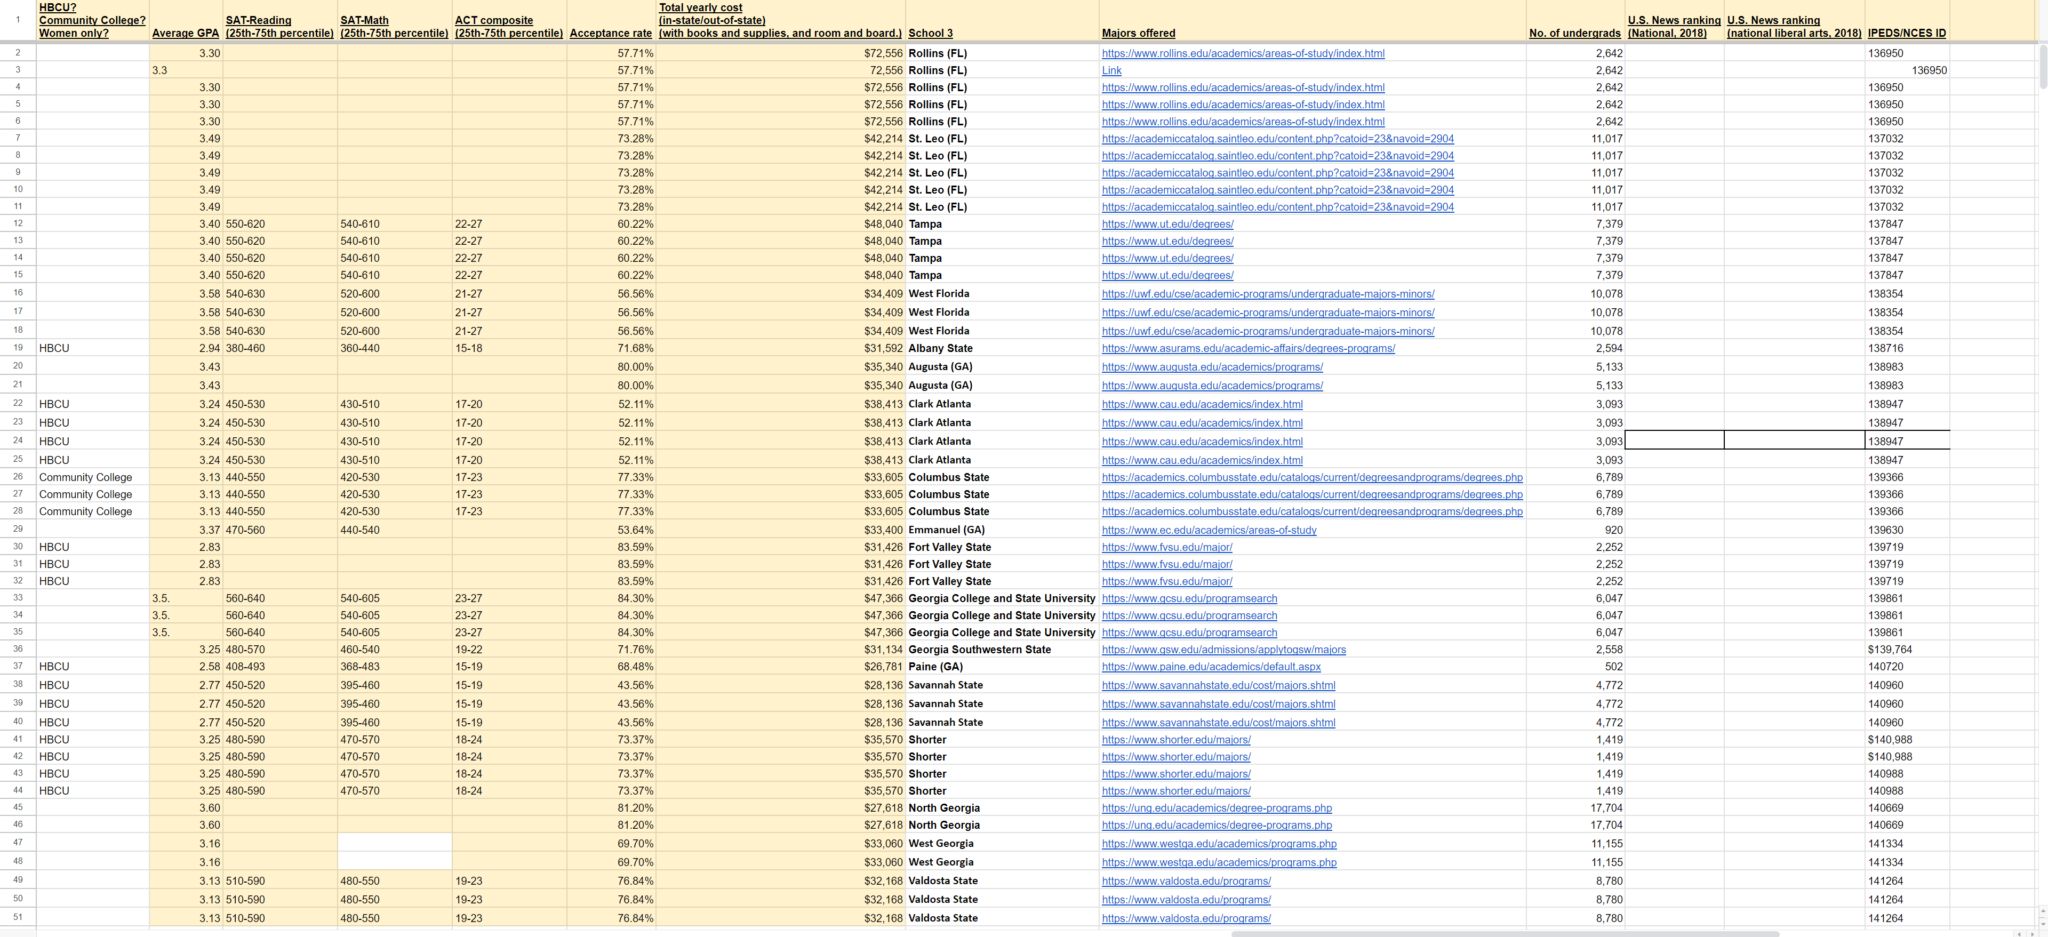The image size is (2048, 937).
Task: Open the row 2 rollins.edu areas-of-study link
Action: (x=1243, y=54)
